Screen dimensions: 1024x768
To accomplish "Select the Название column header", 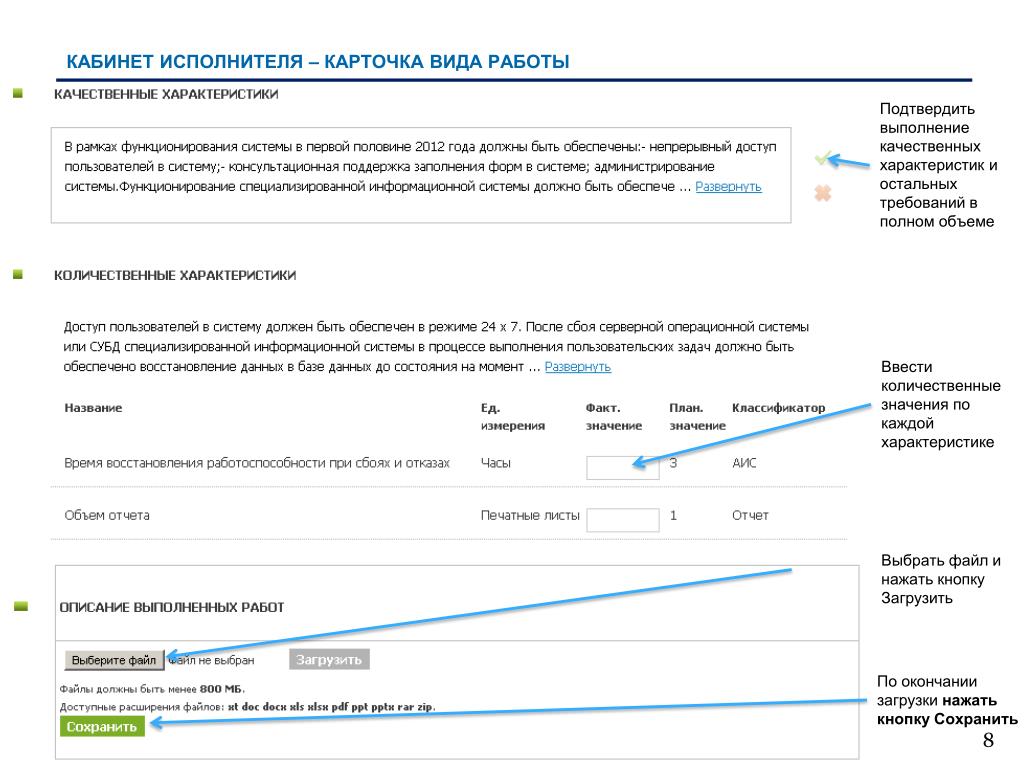I will (93, 408).
